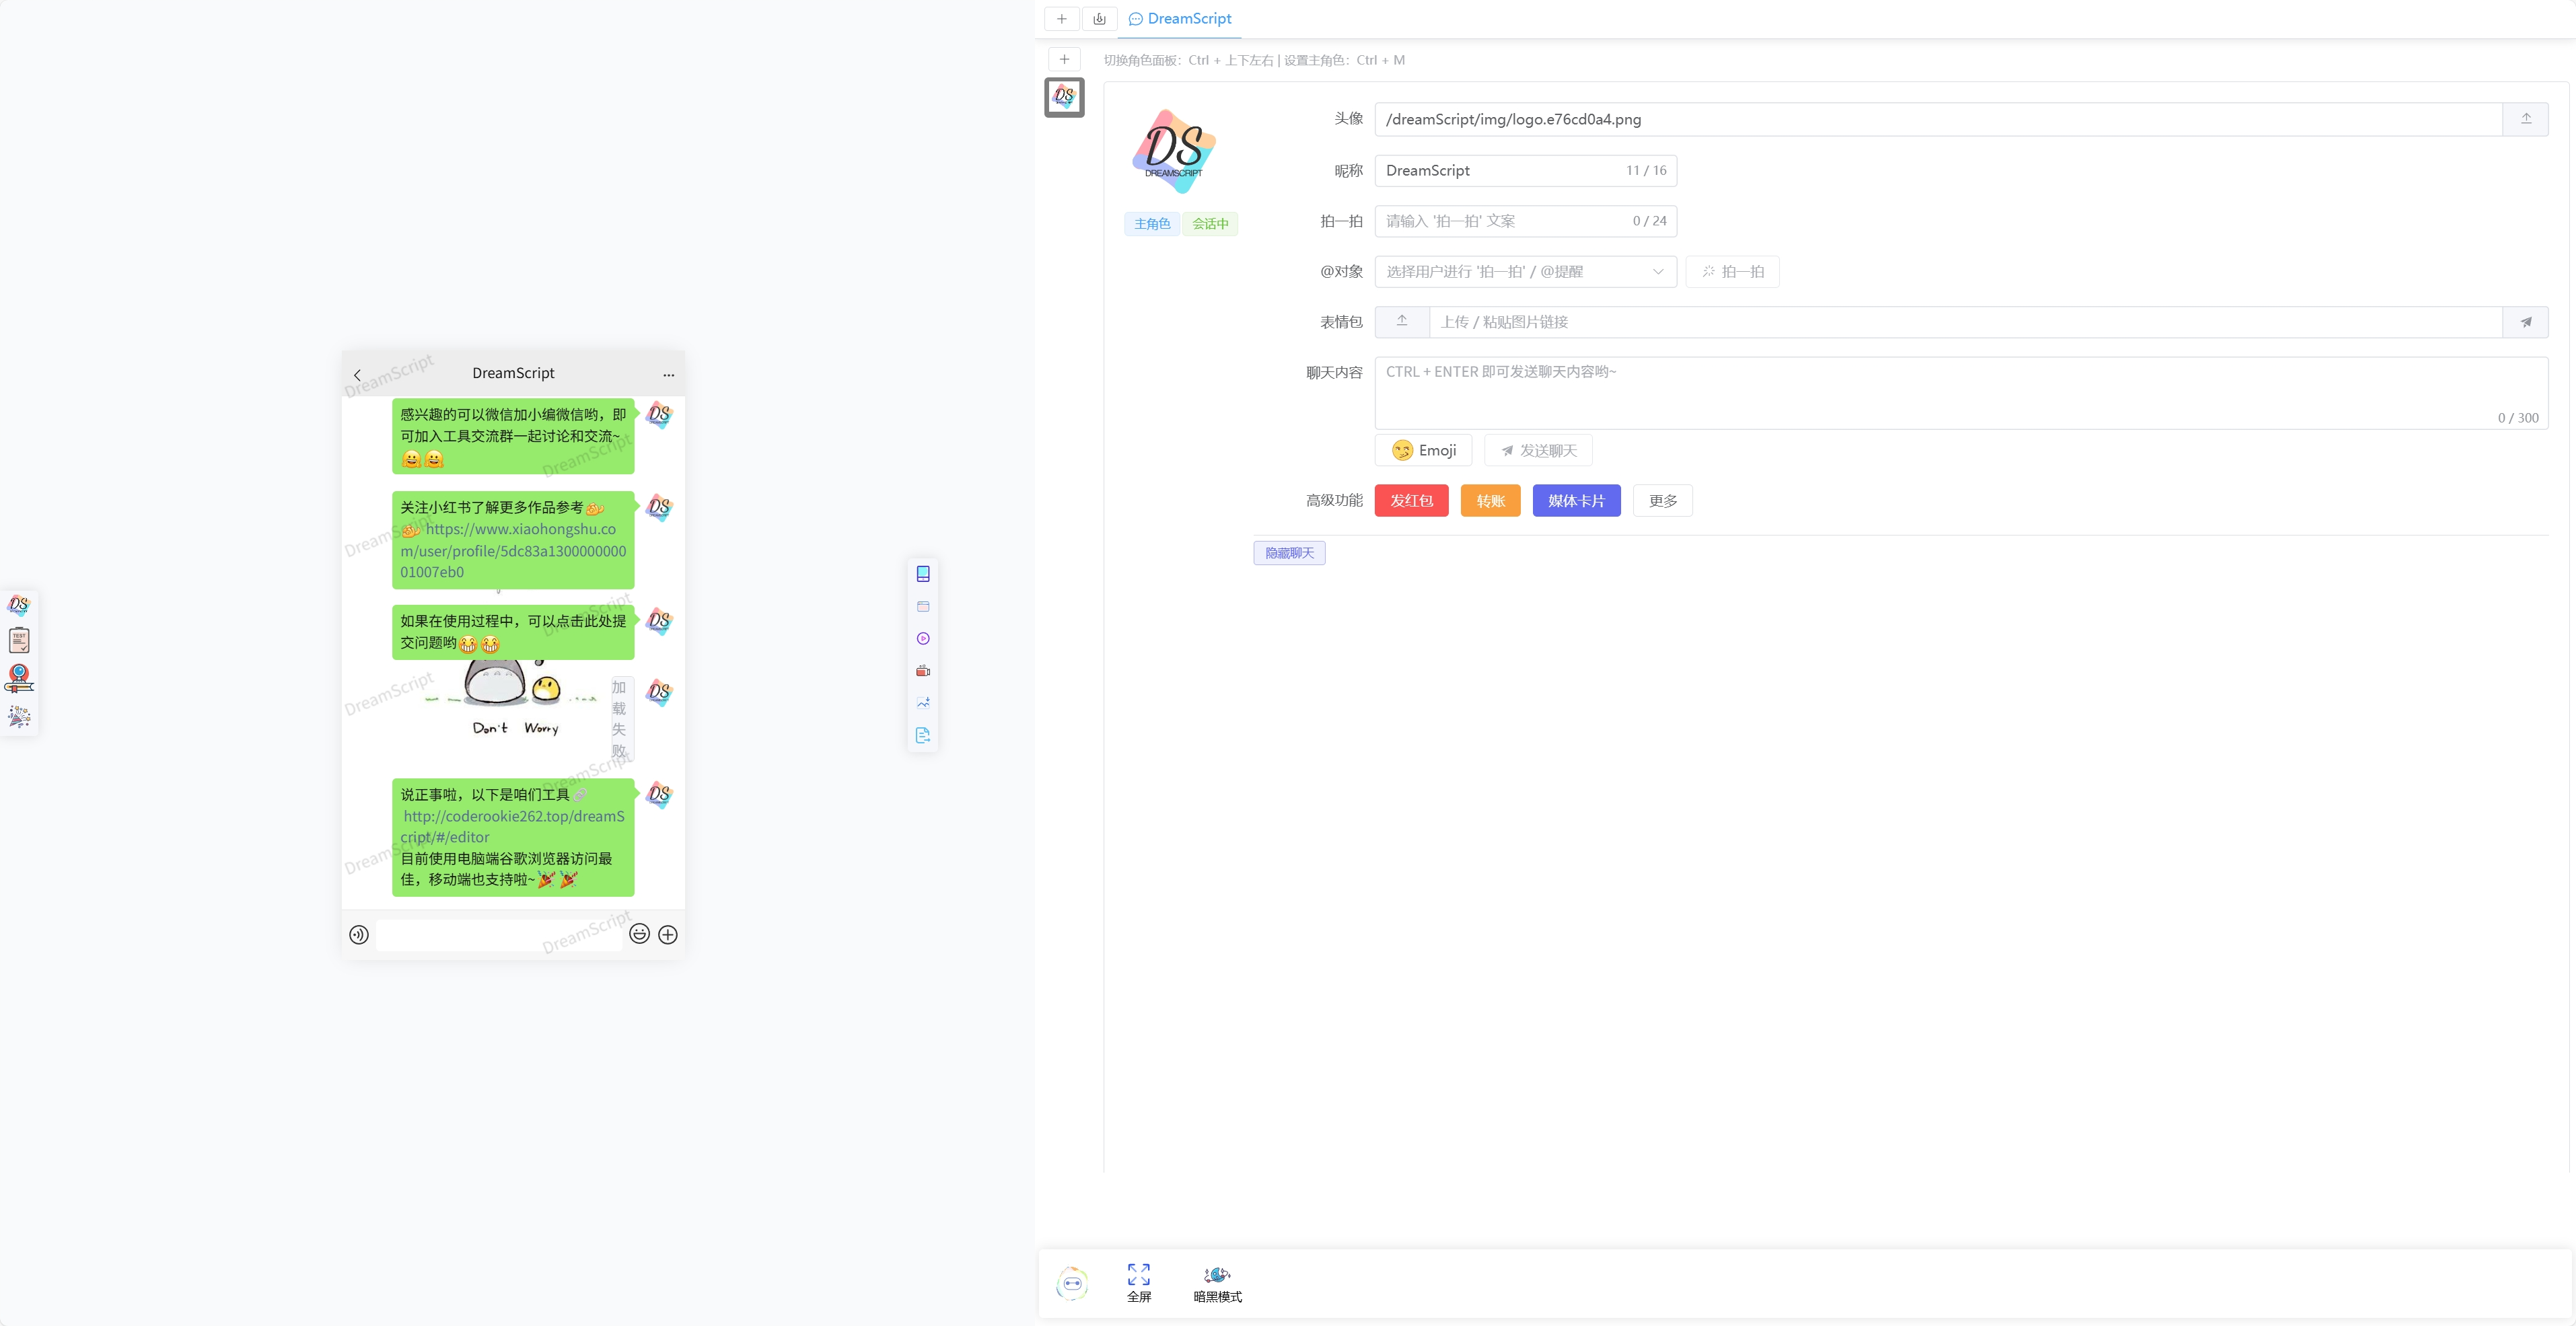Click the orange 转账 button
This screenshot has height=1326, width=2576.
click(1490, 501)
